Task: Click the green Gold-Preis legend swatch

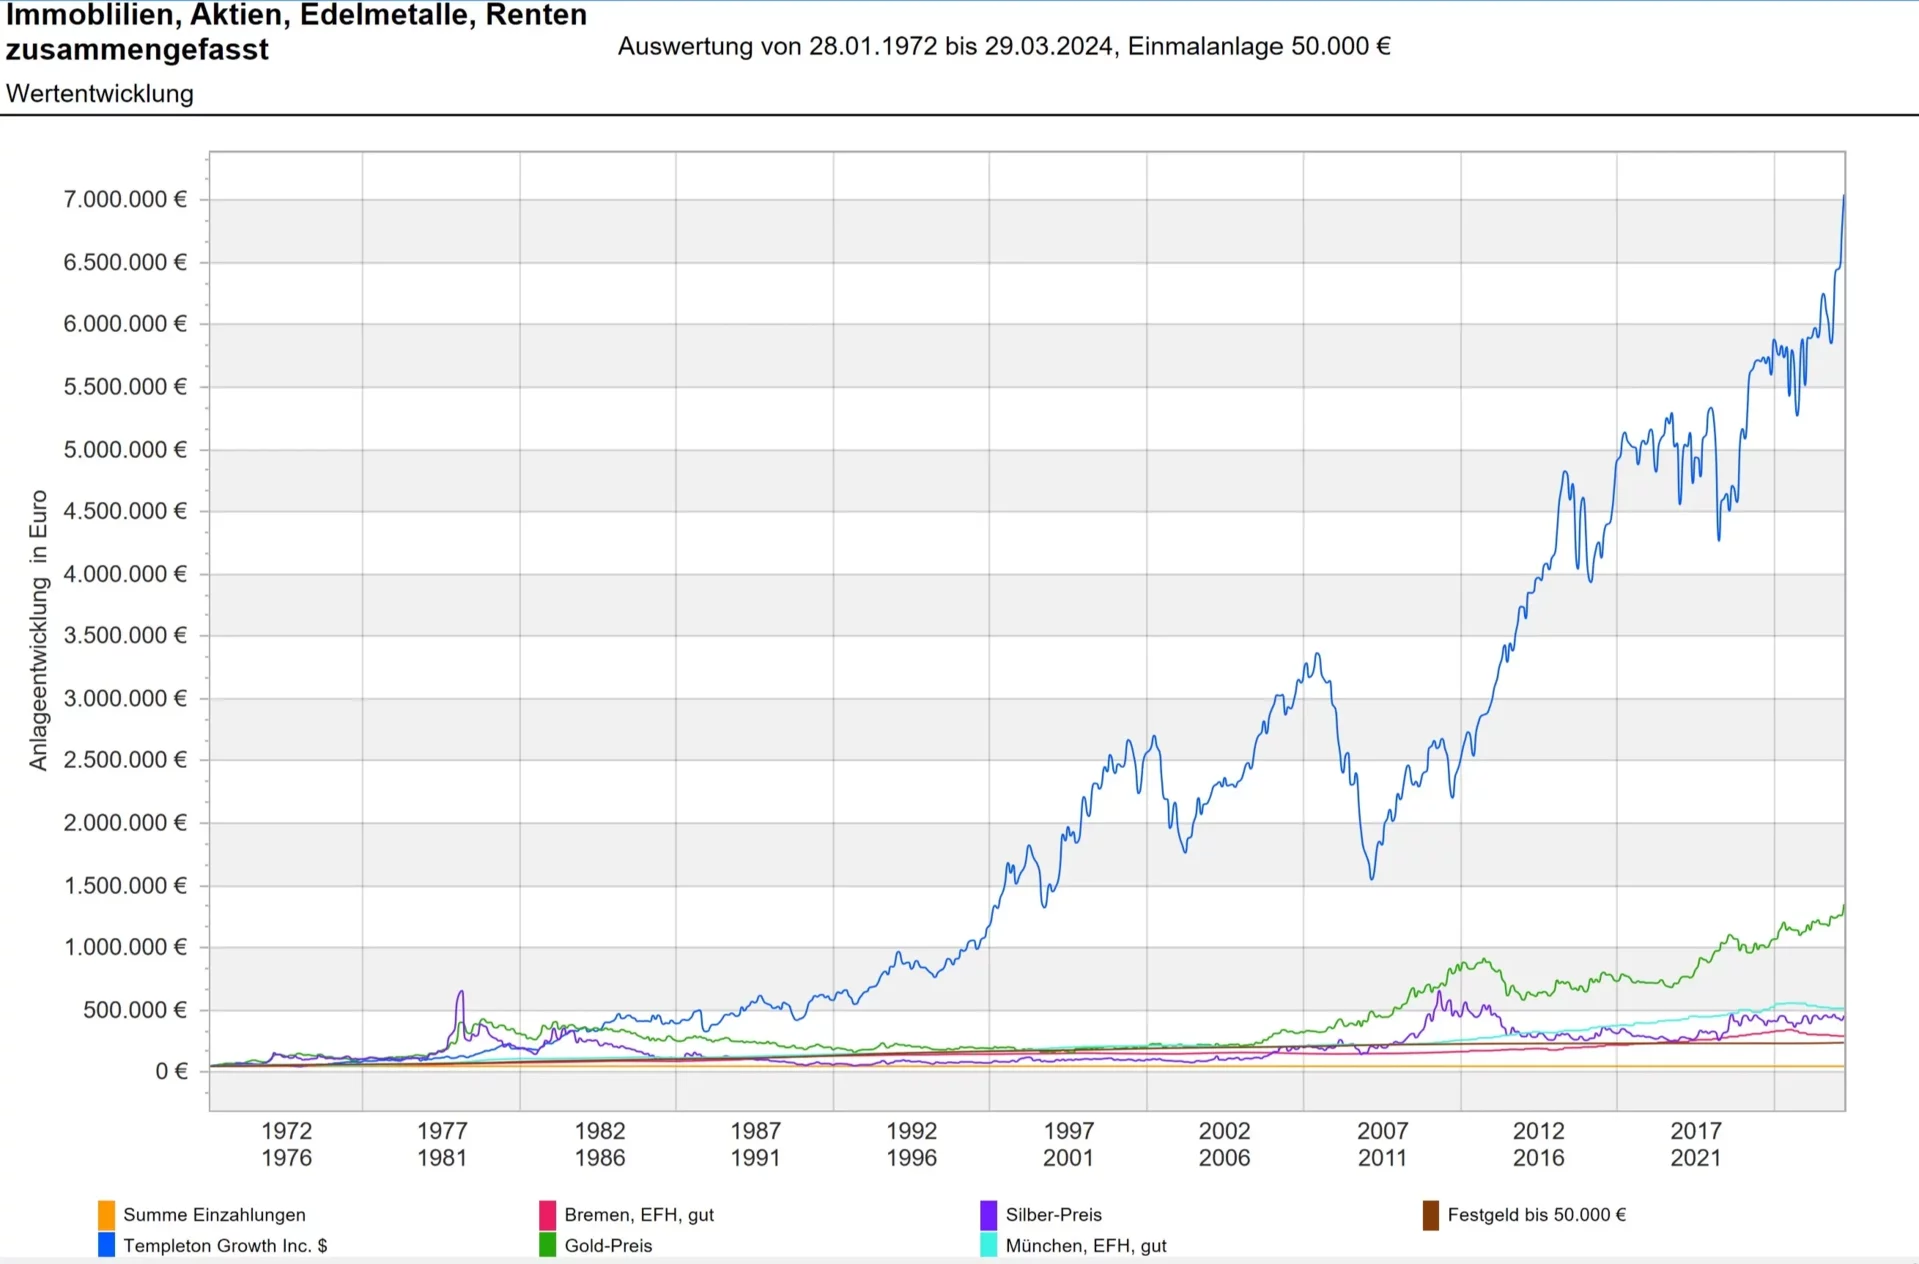Action: click(x=547, y=1245)
